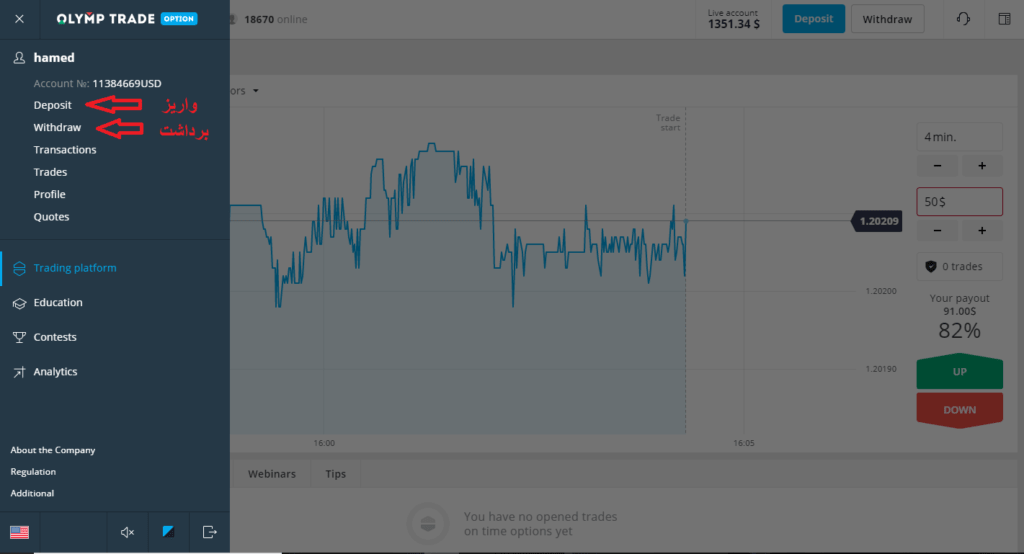1024x554 pixels.
Task: Click the blue Deposit button in header
Action: pyautogui.click(x=813, y=19)
